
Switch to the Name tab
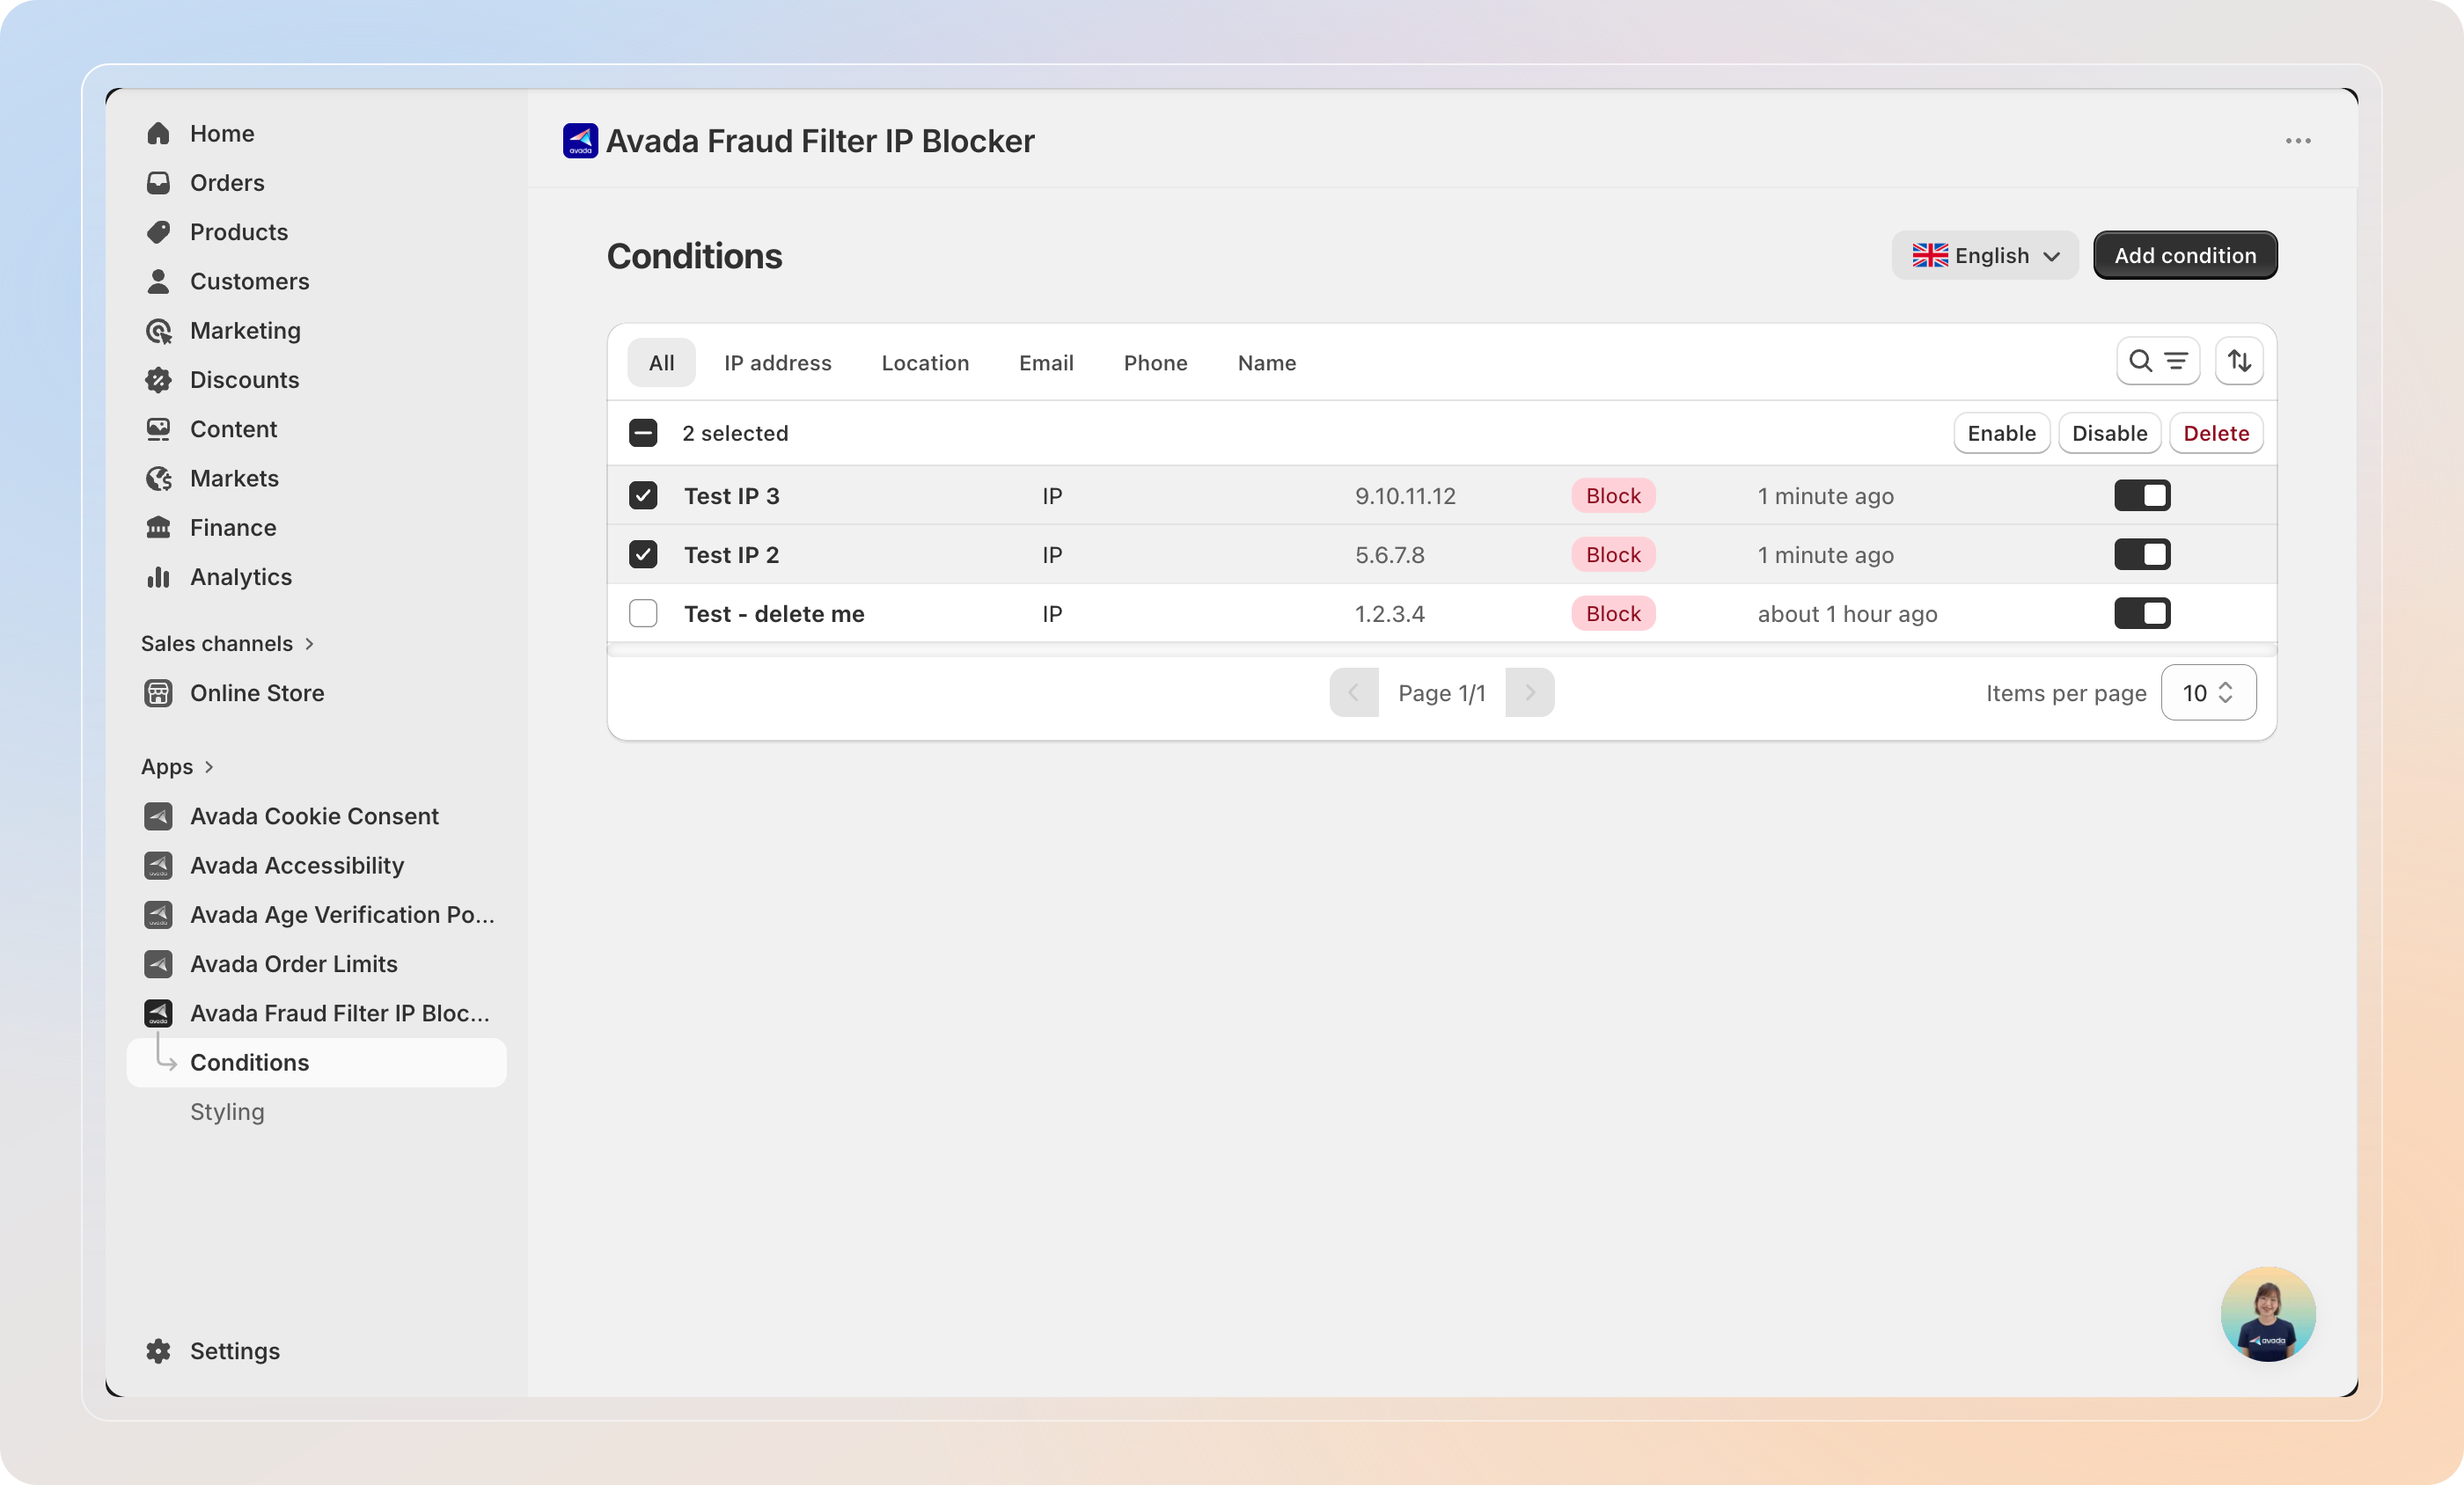(x=1266, y=363)
